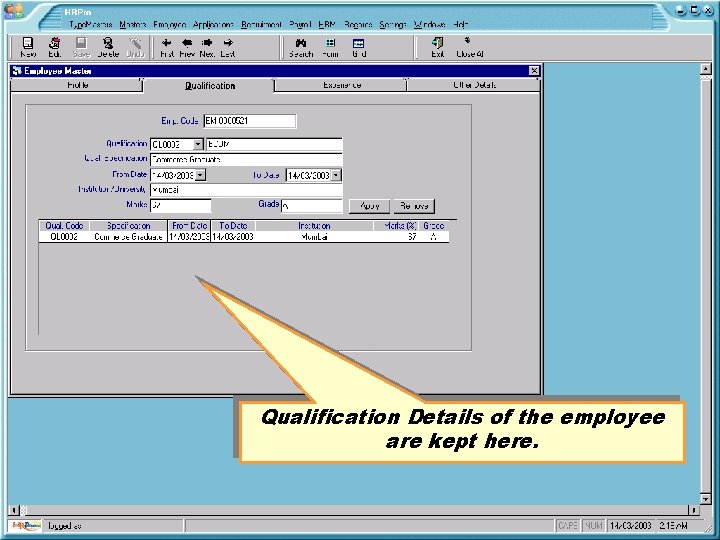Image resolution: width=720 pixels, height=540 pixels.
Task: Click the Institution column header
Action: 314,226
